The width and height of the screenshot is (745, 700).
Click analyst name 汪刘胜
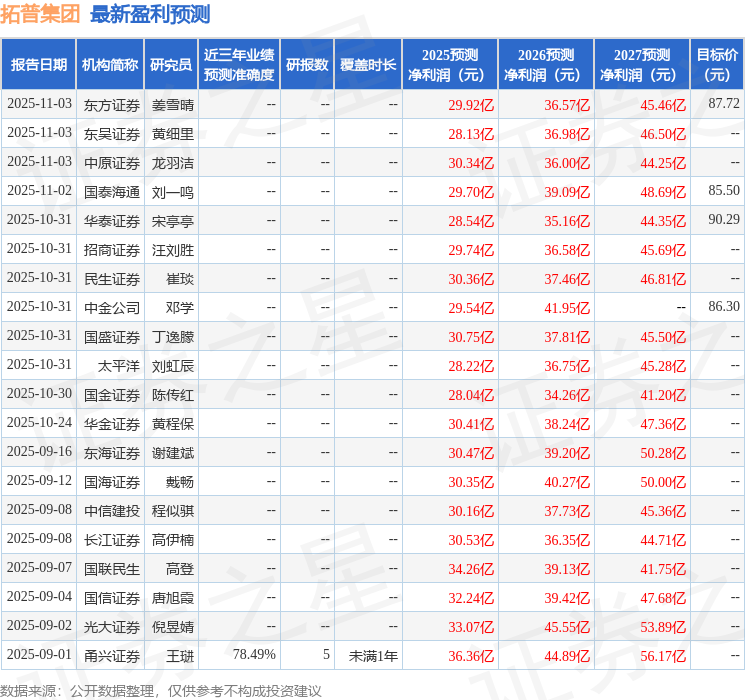(x=173, y=250)
